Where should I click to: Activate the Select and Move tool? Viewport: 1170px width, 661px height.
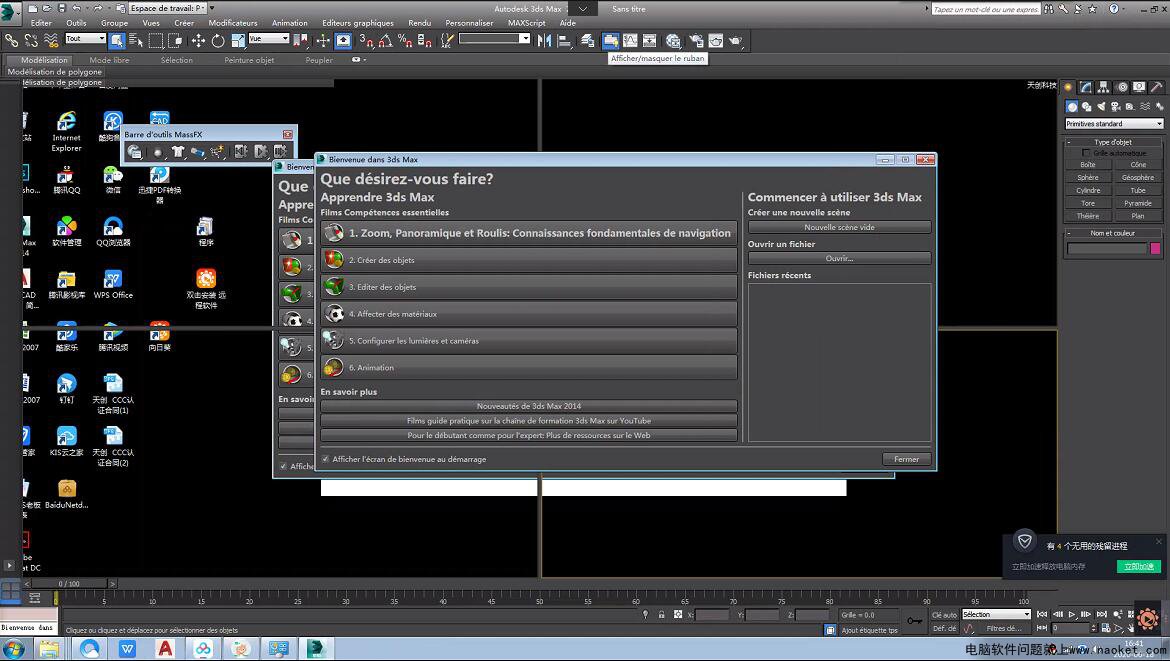(x=198, y=40)
